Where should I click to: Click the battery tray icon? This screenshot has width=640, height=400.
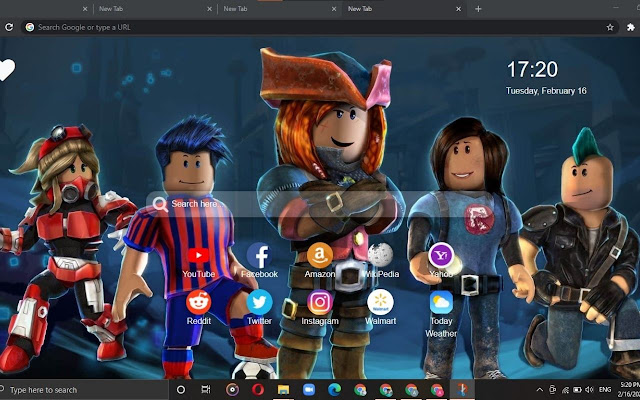(577, 390)
